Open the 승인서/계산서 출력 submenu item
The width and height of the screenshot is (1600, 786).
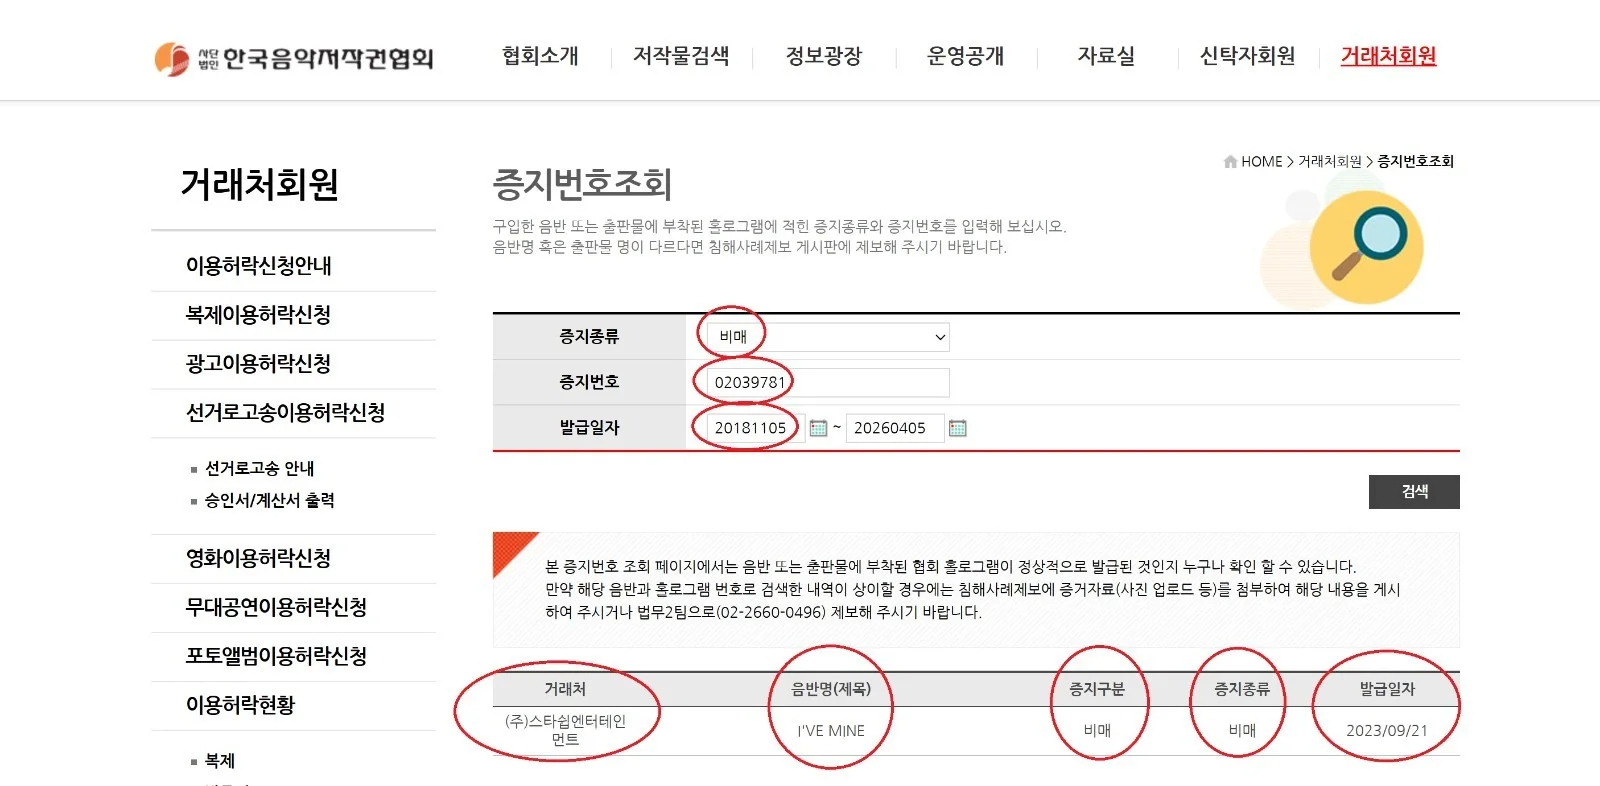(x=270, y=500)
